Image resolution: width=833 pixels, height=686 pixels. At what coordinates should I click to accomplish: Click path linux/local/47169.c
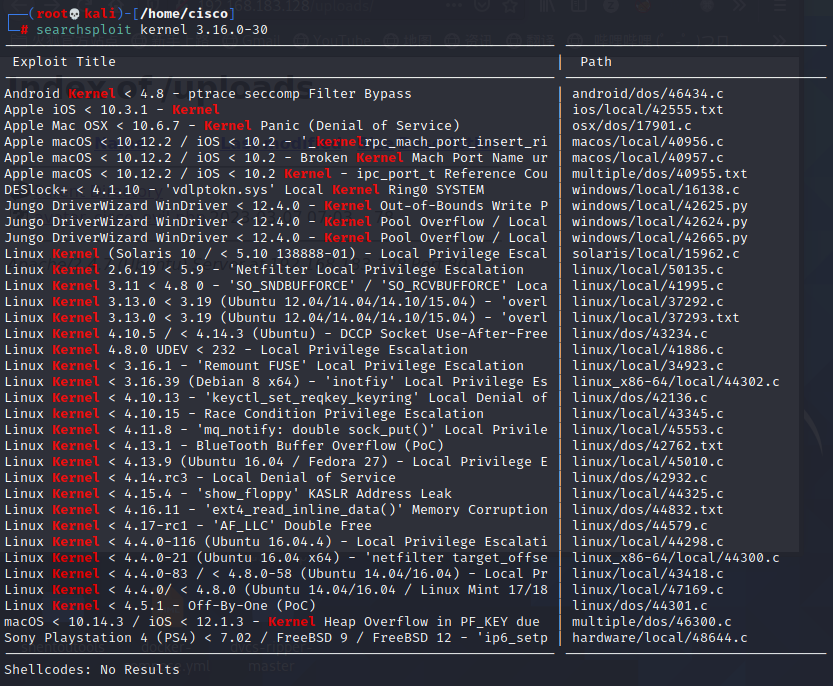pyautogui.click(x=648, y=590)
